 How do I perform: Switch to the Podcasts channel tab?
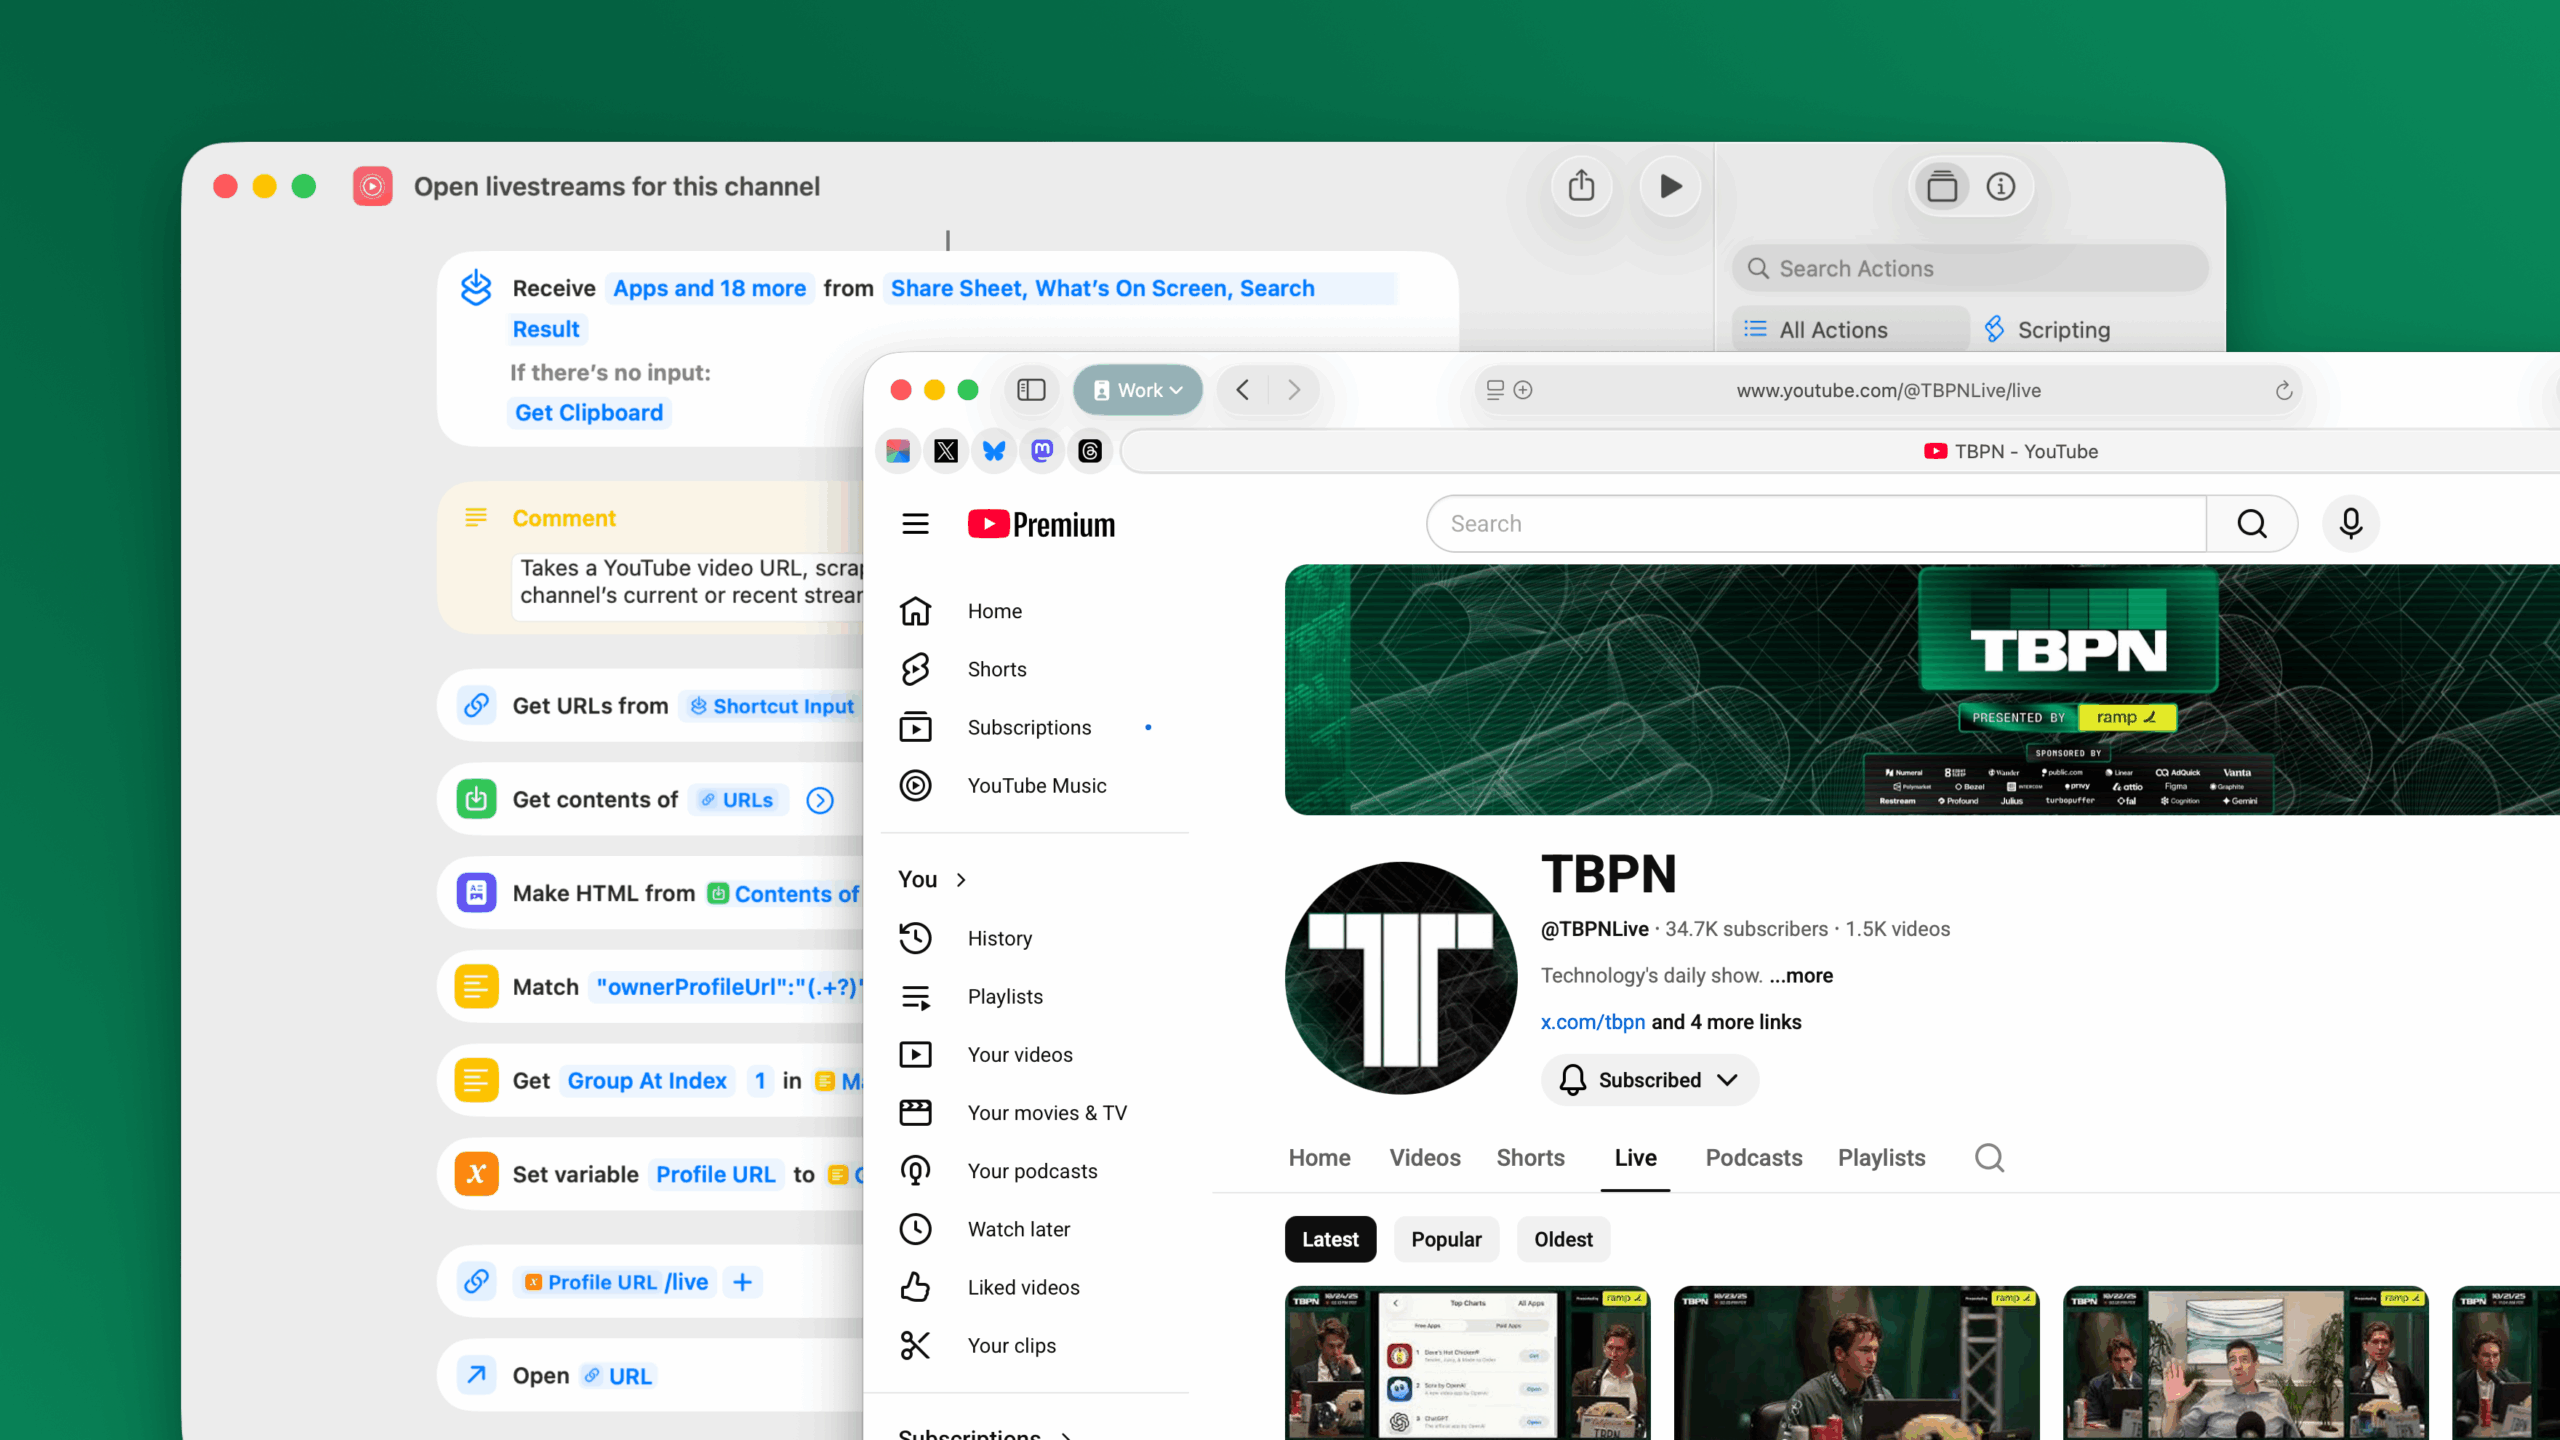tap(1754, 1158)
